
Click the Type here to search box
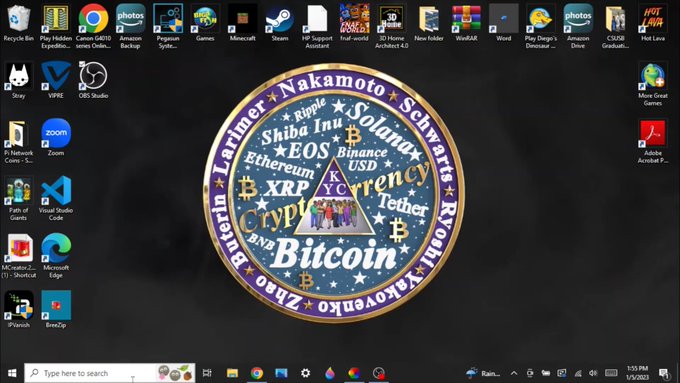coord(110,373)
